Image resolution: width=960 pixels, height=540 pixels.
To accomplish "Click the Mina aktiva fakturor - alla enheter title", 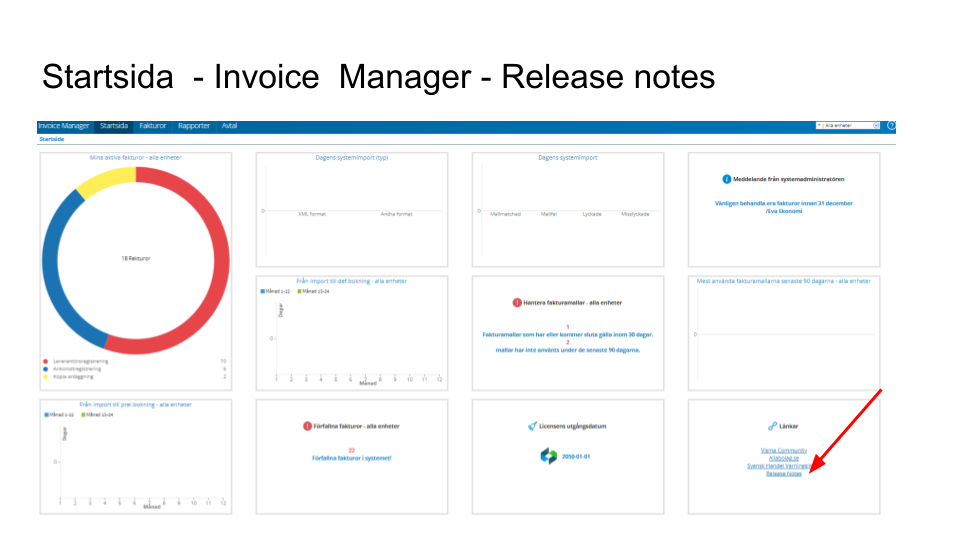I will (136, 158).
